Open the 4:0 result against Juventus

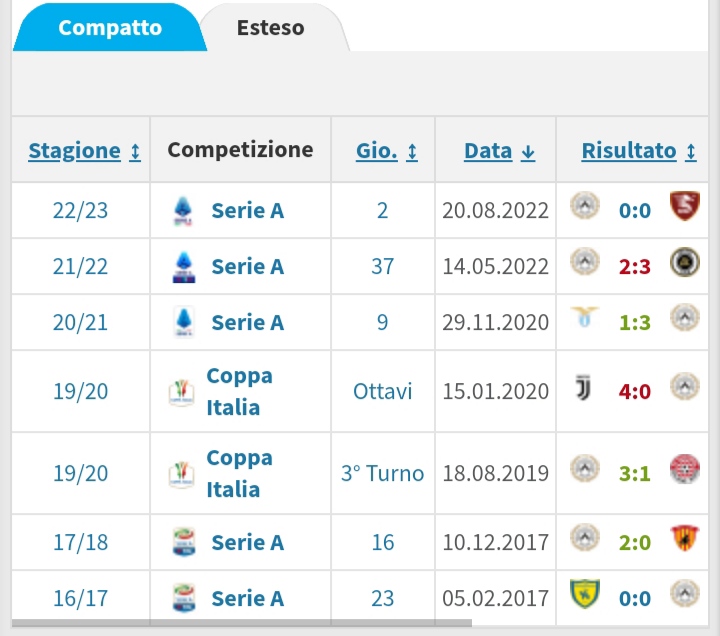[x=635, y=391]
